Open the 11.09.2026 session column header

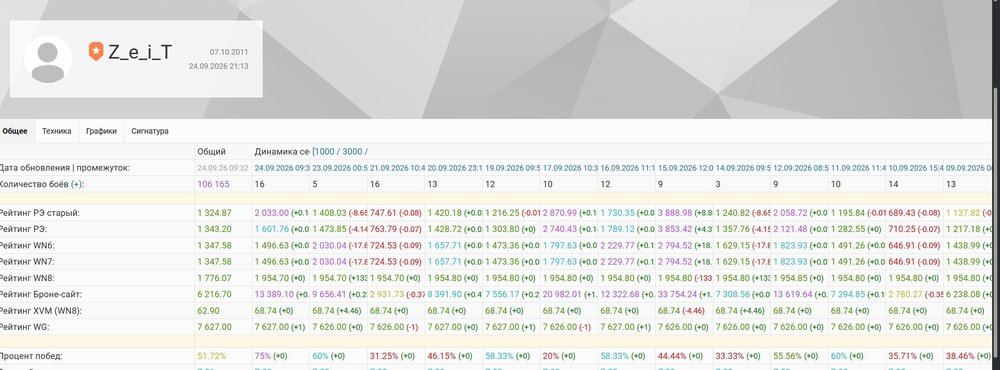click(x=858, y=168)
